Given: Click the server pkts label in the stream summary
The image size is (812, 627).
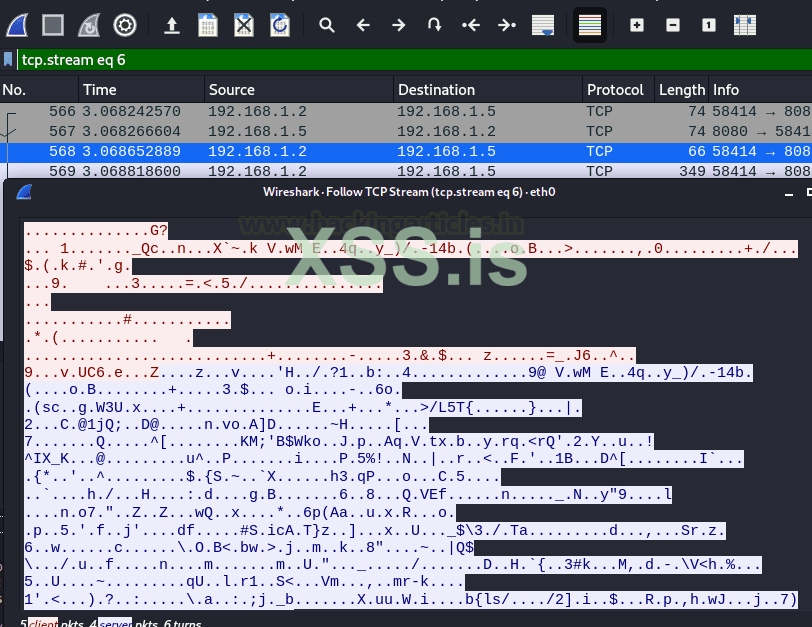Looking at the screenshot, I should (115, 623).
